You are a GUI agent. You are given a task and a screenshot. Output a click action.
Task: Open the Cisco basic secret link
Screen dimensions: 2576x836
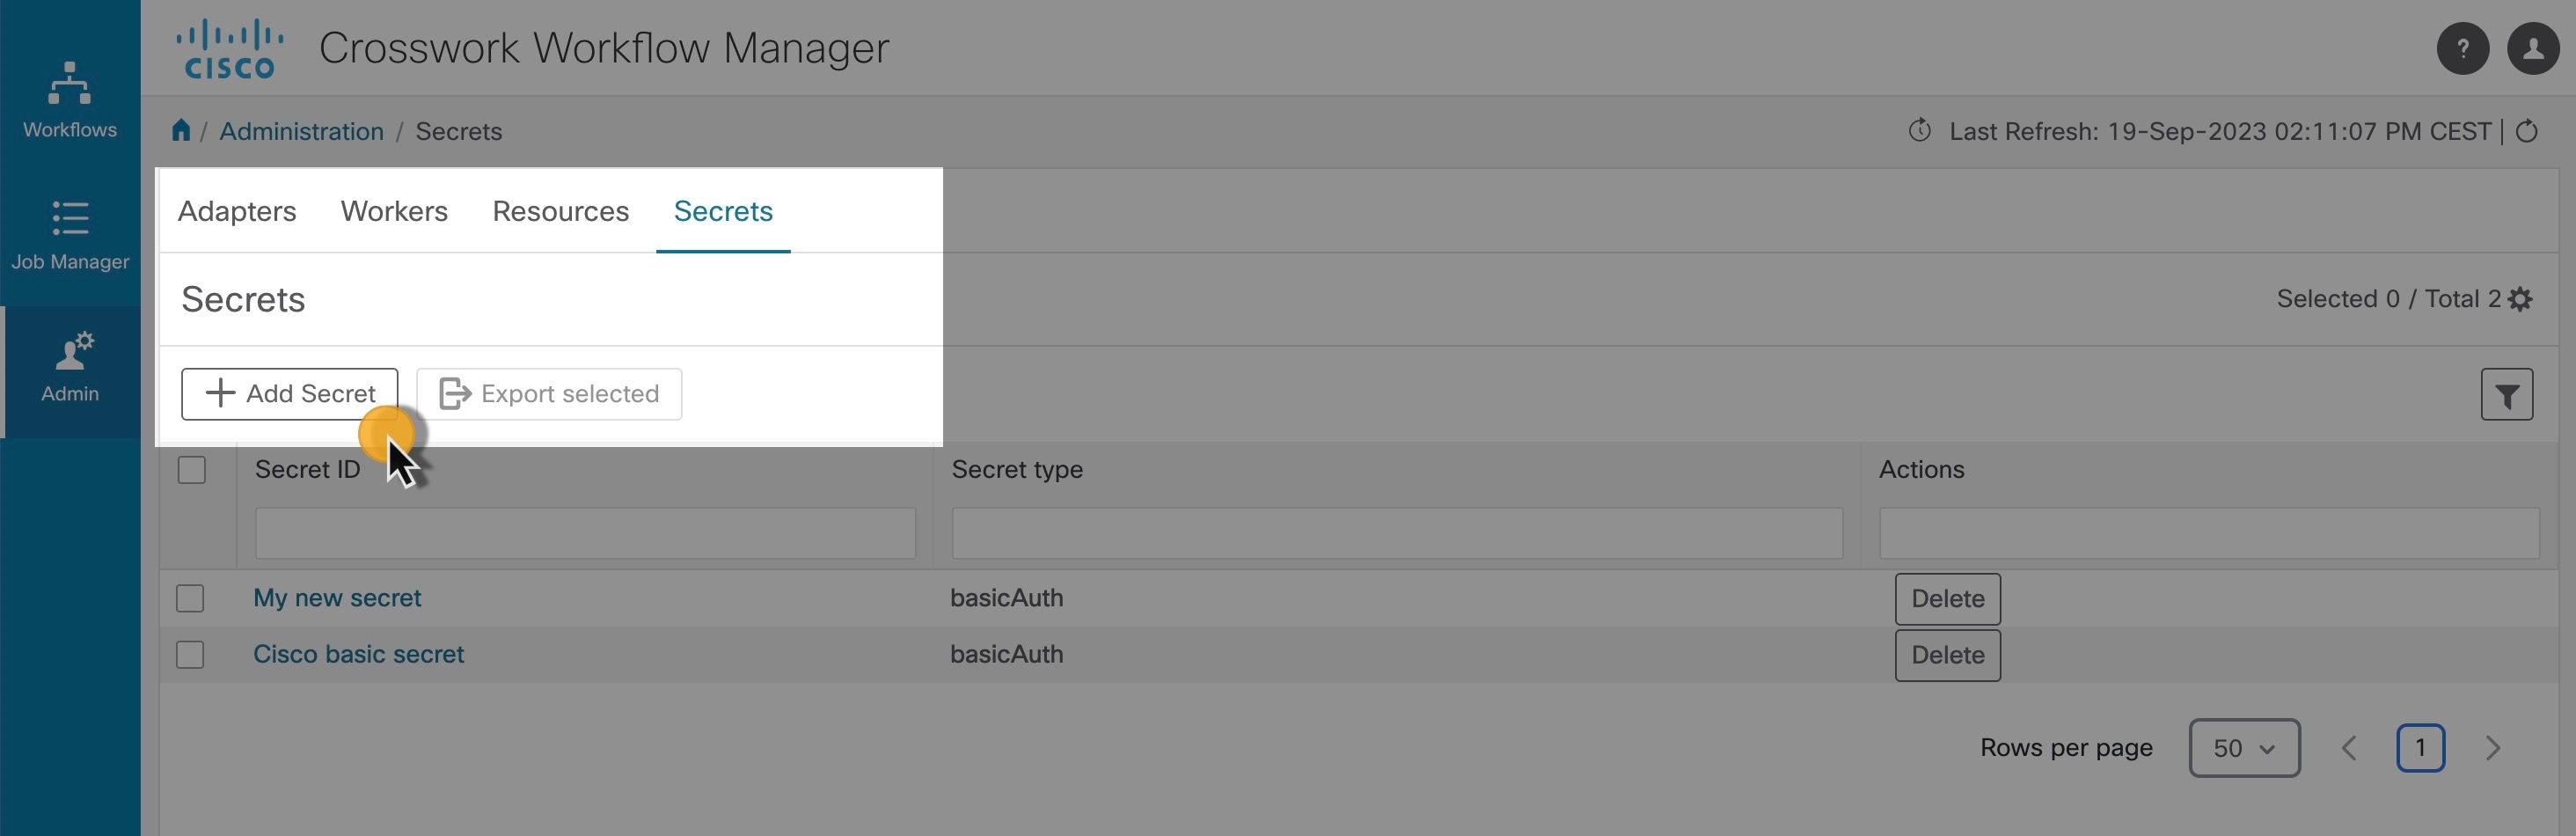[358, 654]
